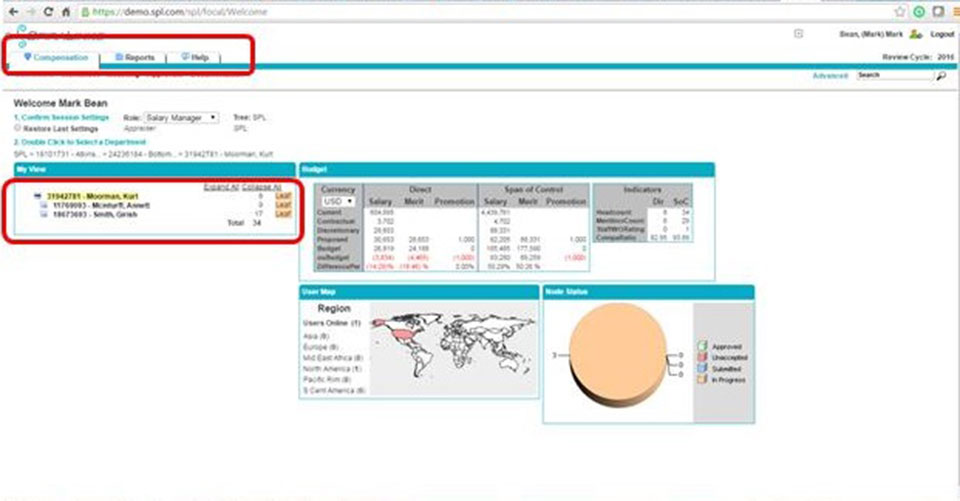The image size is (960, 501).
Task: Select the Restore Last Settings radio button
Action: tap(17, 128)
